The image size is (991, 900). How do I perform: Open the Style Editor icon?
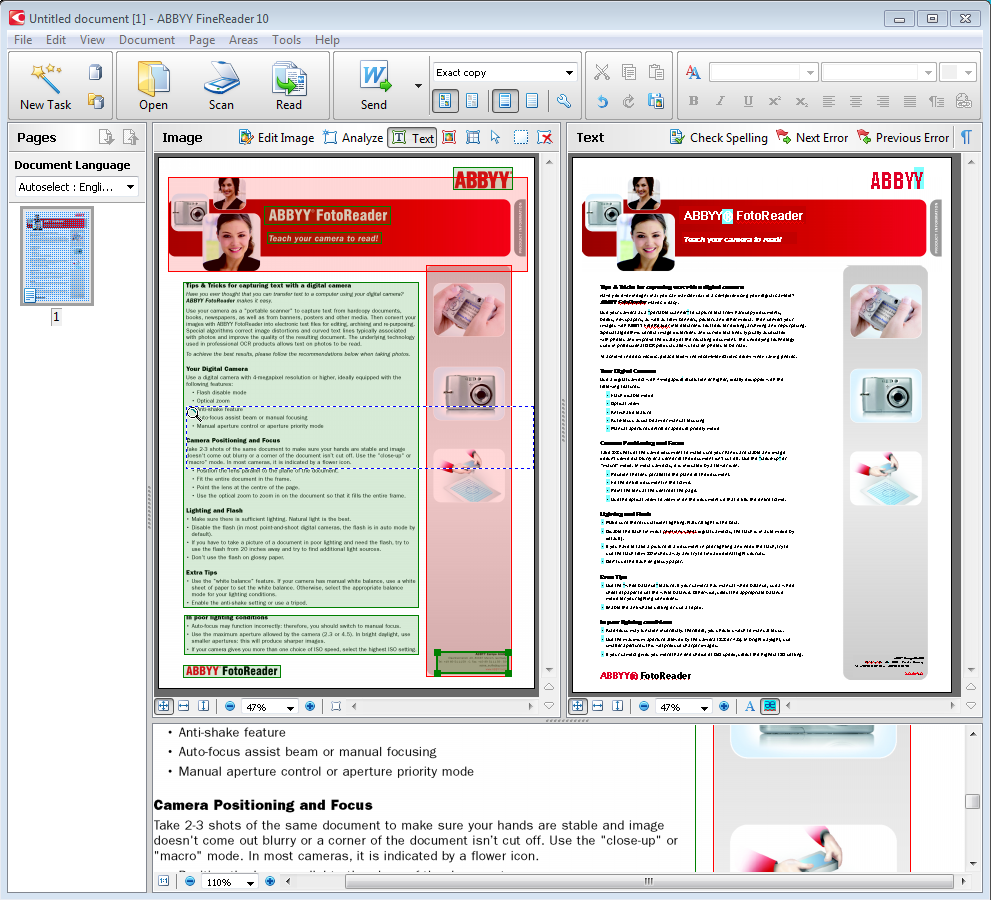[x=693, y=72]
